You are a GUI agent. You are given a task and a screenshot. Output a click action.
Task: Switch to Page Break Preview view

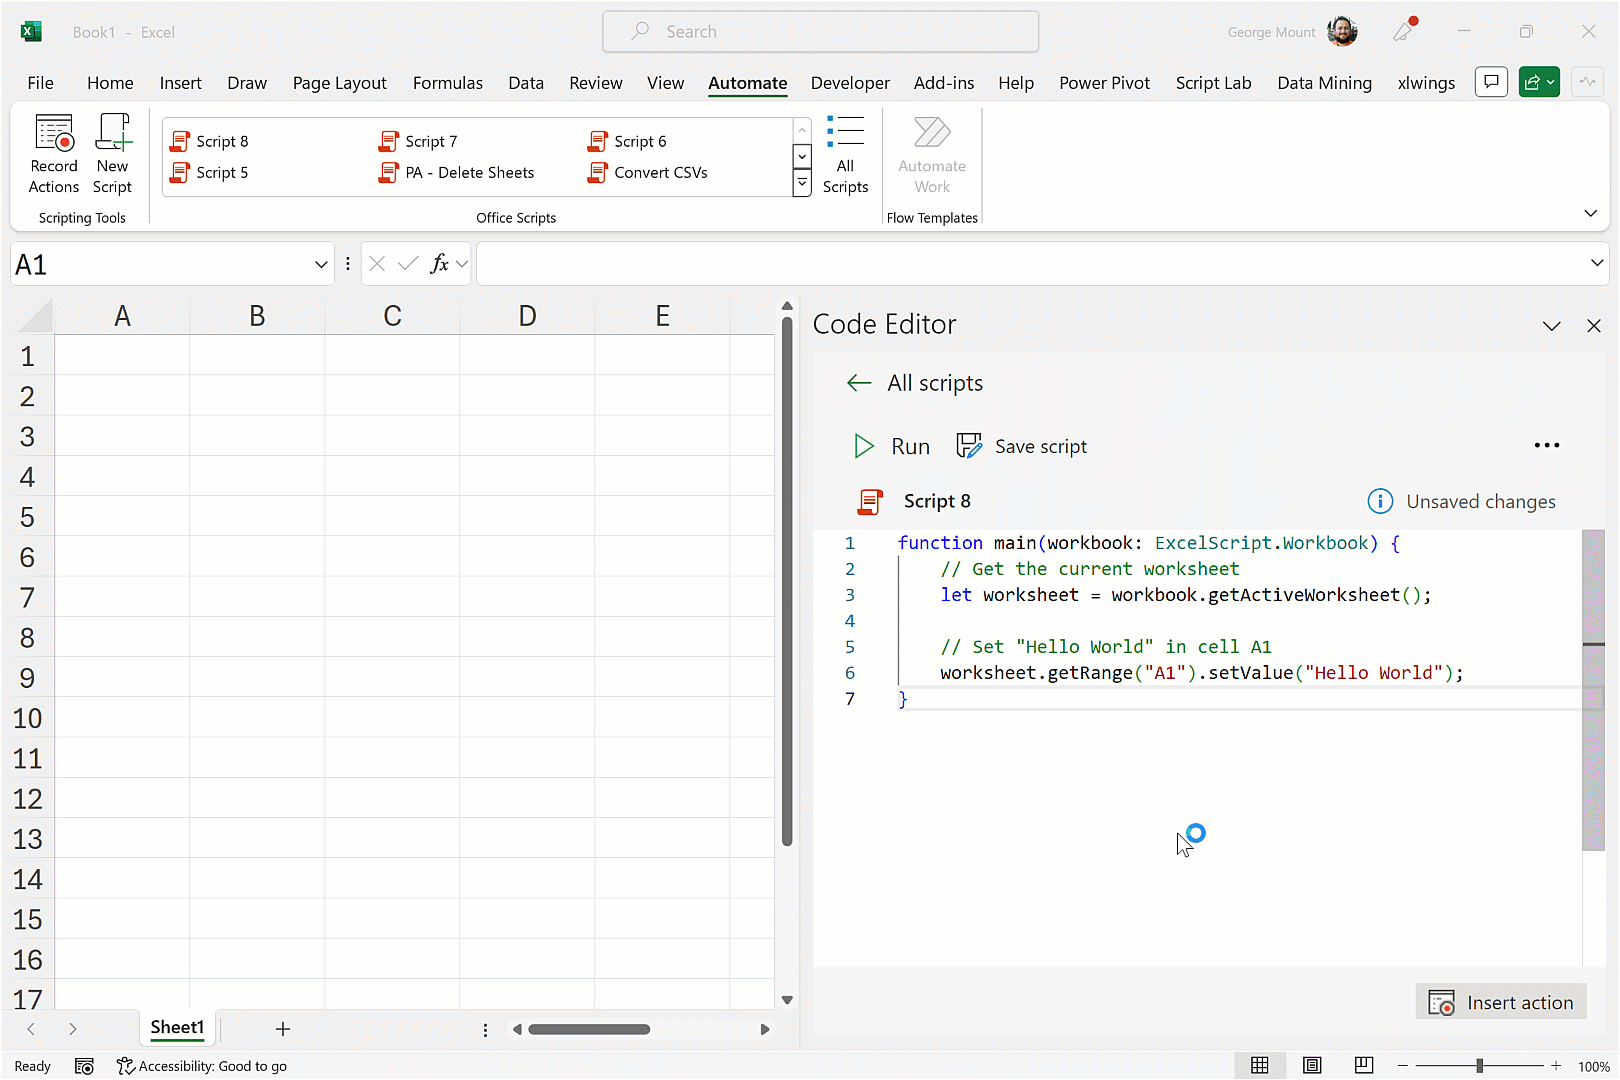pos(1364,1066)
